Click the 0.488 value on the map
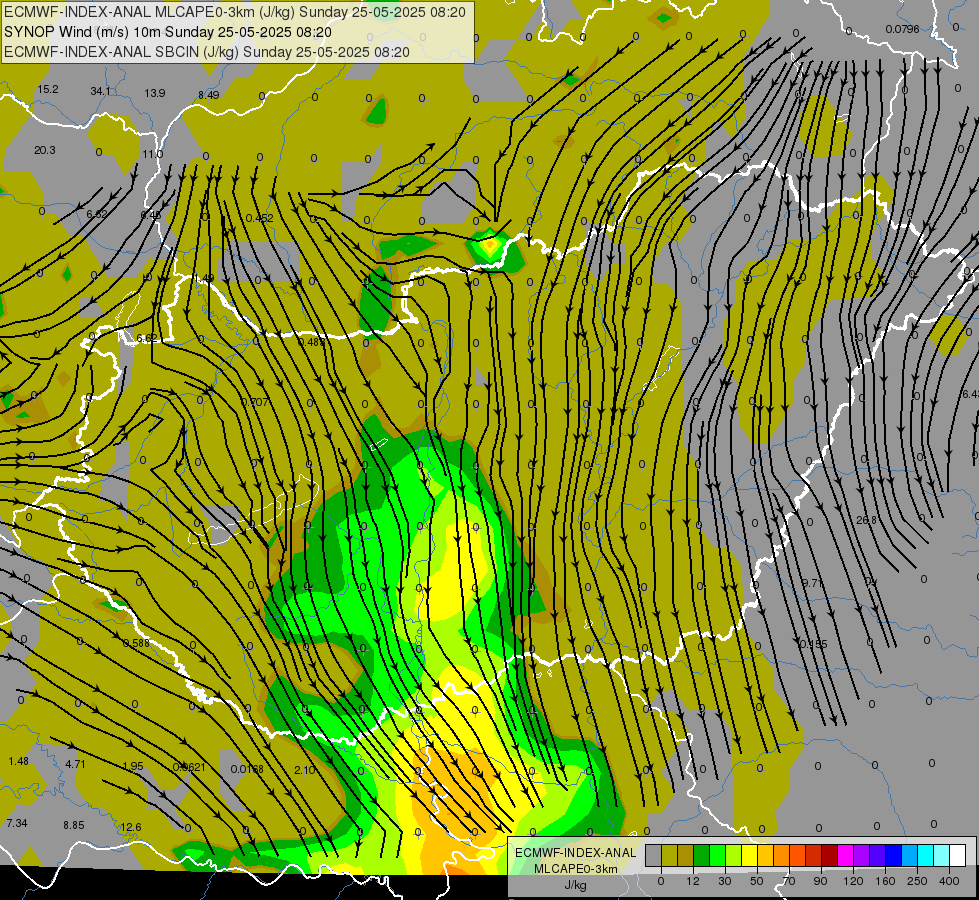979x900 pixels. point(311,342)
